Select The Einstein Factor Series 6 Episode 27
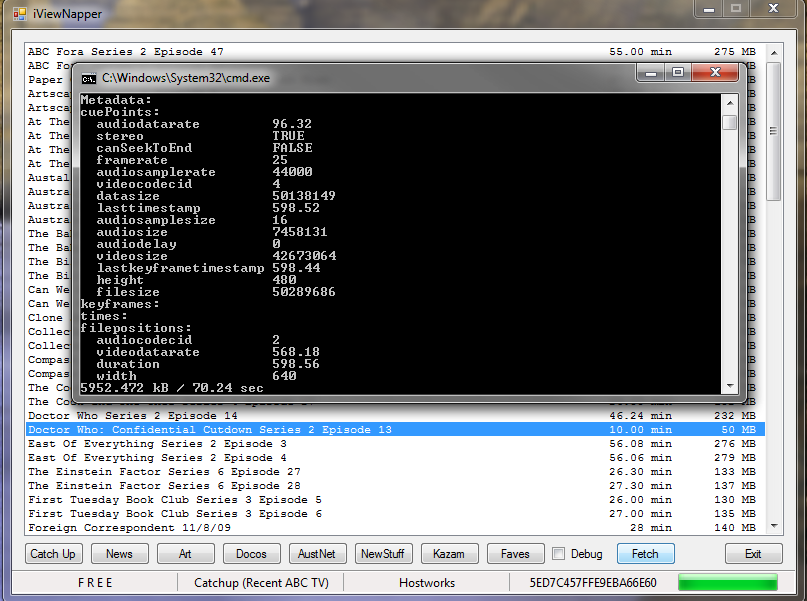The image size is (807, 601). pos(395,471)
